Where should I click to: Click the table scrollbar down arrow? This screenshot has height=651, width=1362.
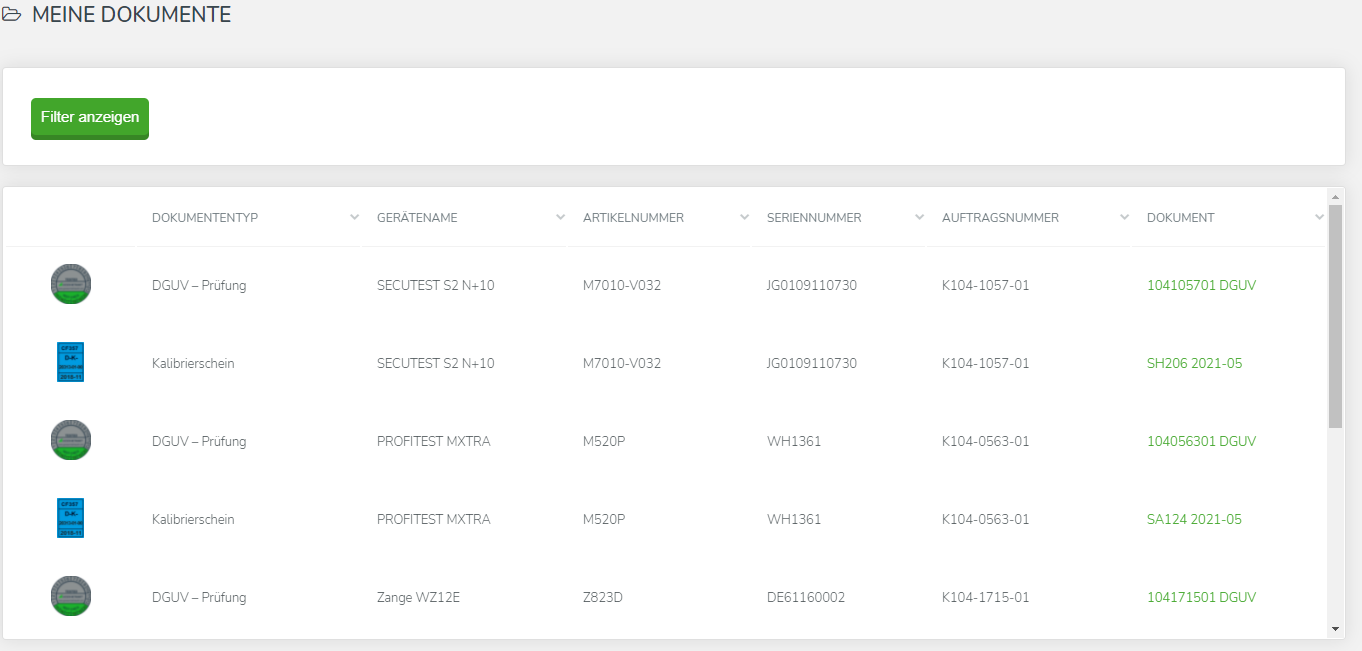pos(1336,629)
